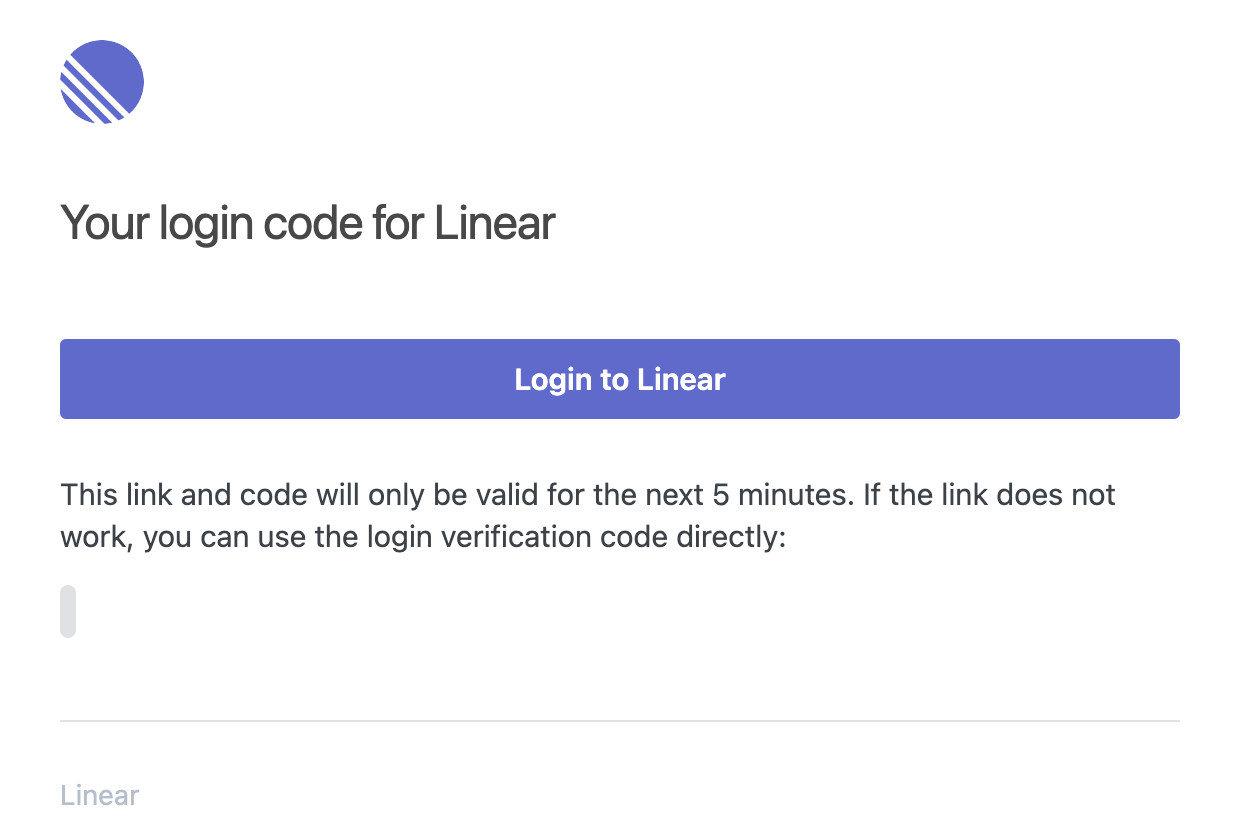Click the word 'Linear' in the heading
This screenshot has height=818, width=1242.
tap(495, 221)
